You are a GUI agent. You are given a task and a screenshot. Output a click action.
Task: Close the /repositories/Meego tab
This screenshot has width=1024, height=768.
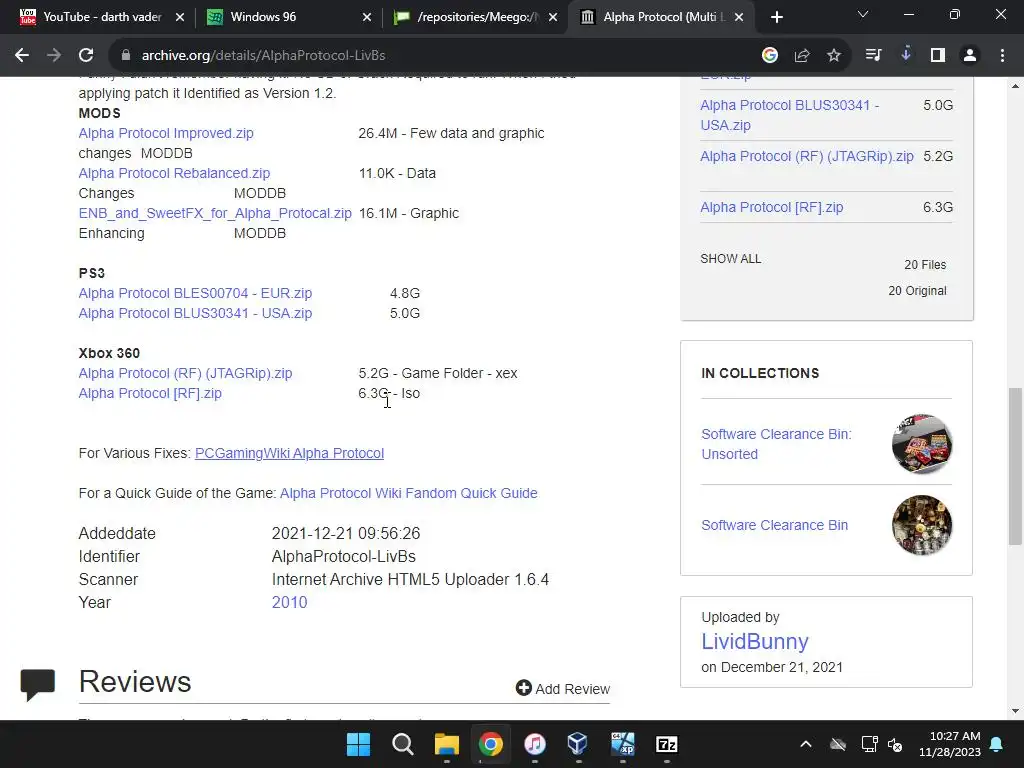pos(553,17)
